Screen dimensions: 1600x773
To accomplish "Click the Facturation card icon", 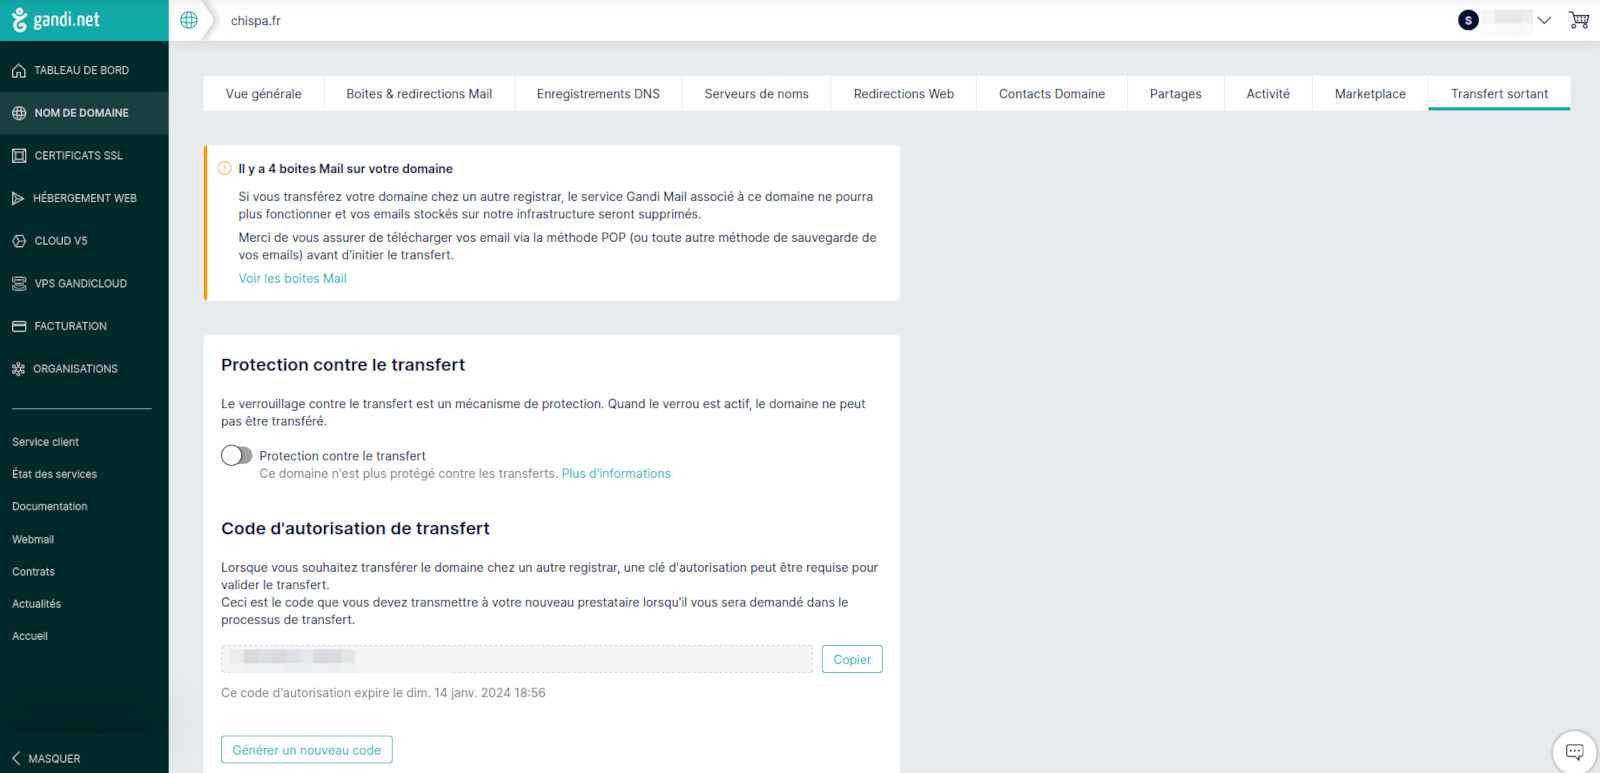I will point(19,326).
